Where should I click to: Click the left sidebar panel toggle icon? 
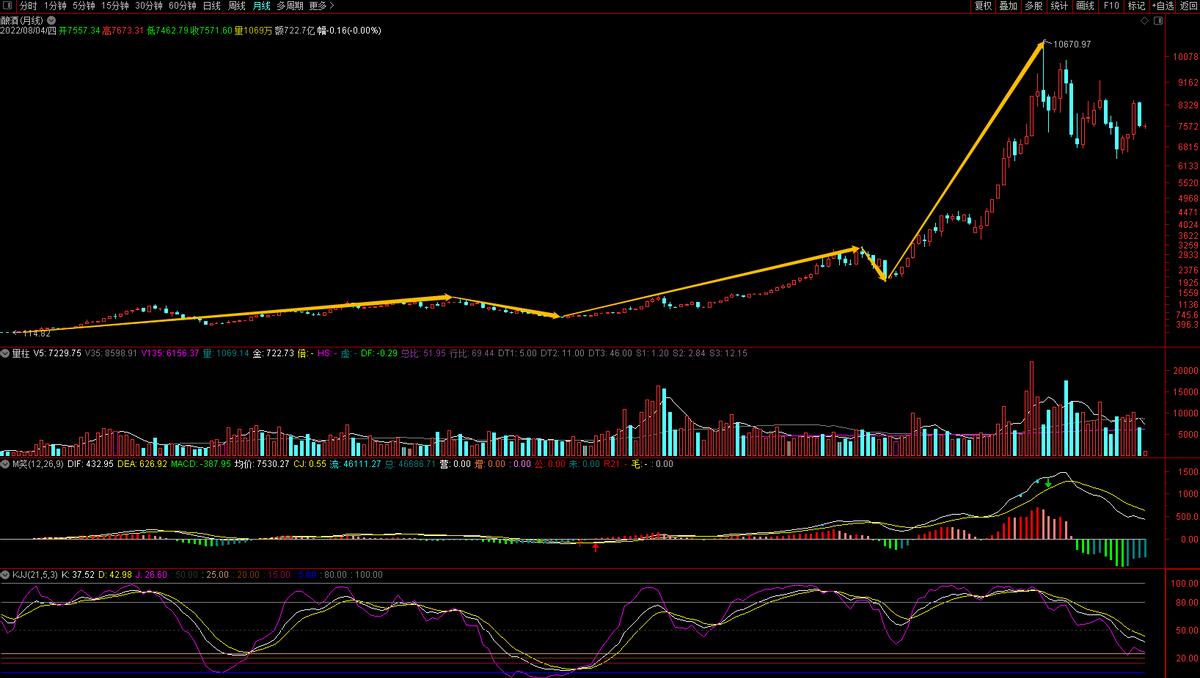(9, 6)
